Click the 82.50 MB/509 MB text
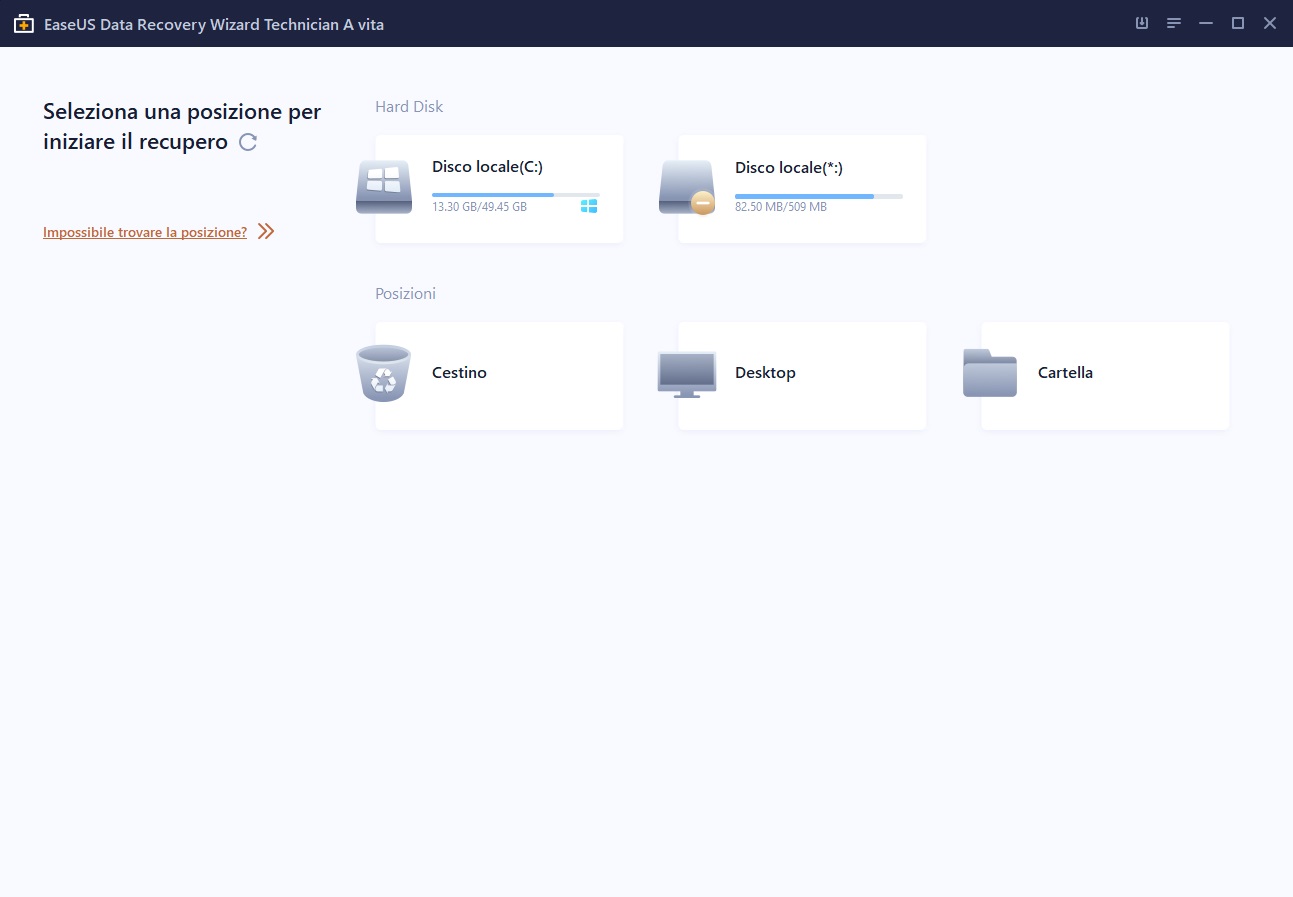1293x897 pixels. pyautogui.click(x=781, y=207)
